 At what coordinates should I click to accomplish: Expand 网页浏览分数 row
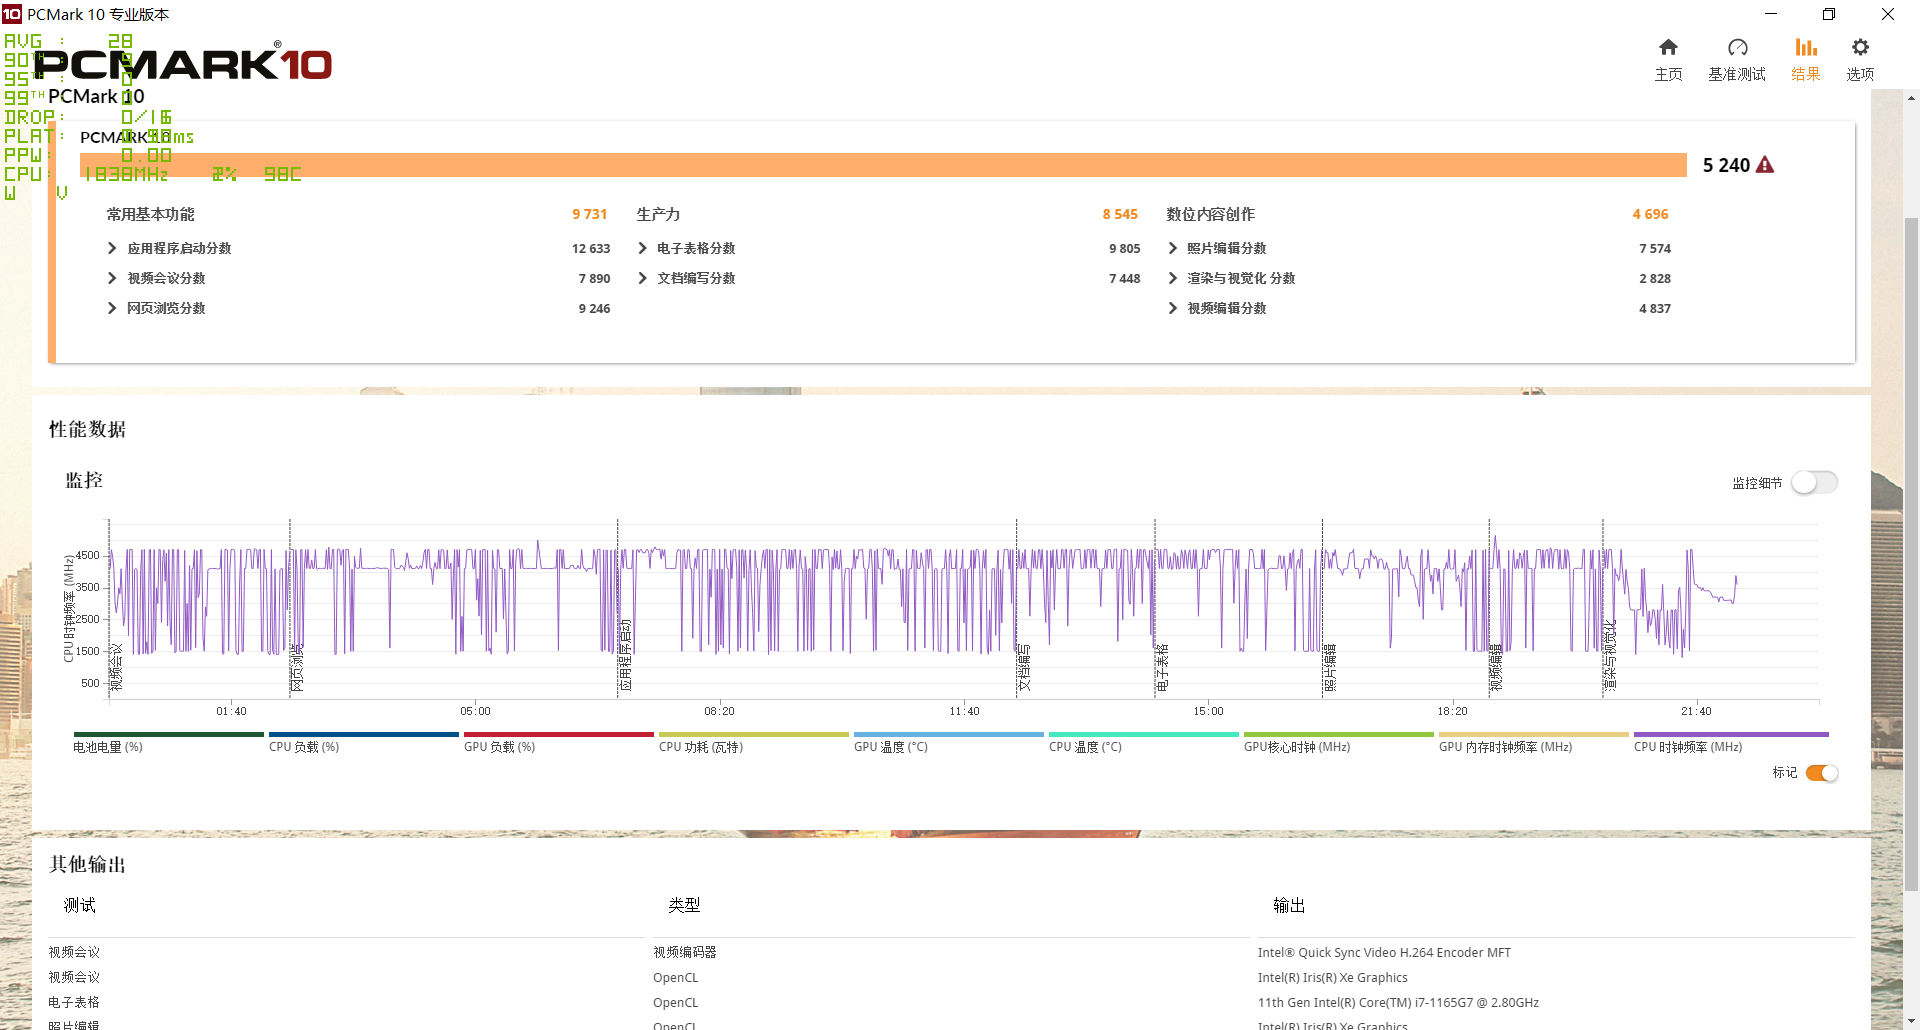click(112, 308)
